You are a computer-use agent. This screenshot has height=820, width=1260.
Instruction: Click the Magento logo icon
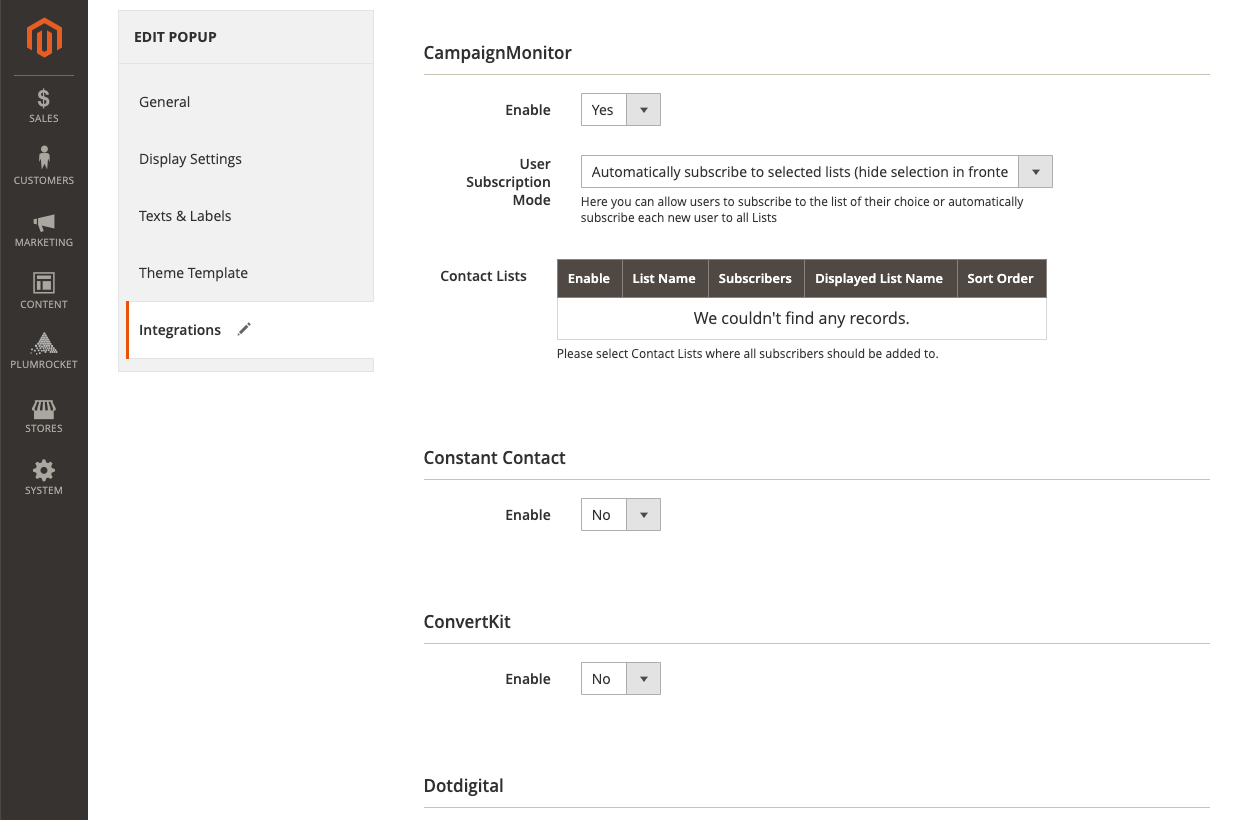click(x=44, y=38)
